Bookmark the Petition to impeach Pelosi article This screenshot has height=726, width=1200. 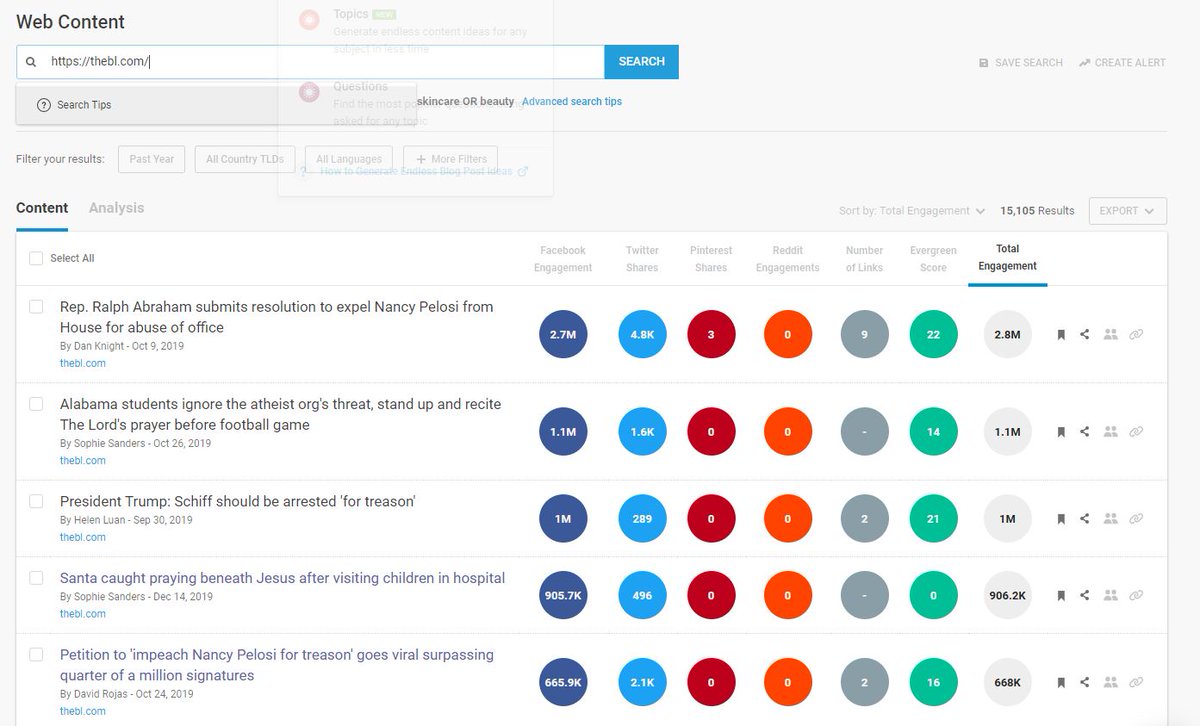tap(1061, 683)
